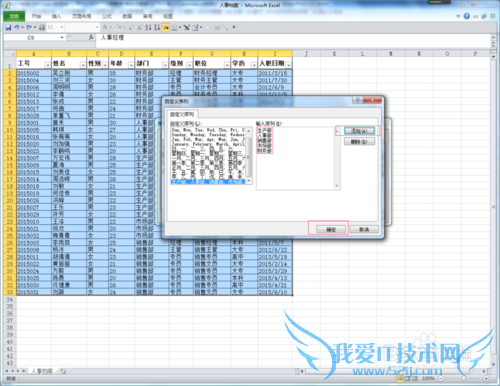The height and width of the screenshot is (386, 500).
Task: Click the vertical scrollbar of the custom lists box
Action: coord(249,155)
